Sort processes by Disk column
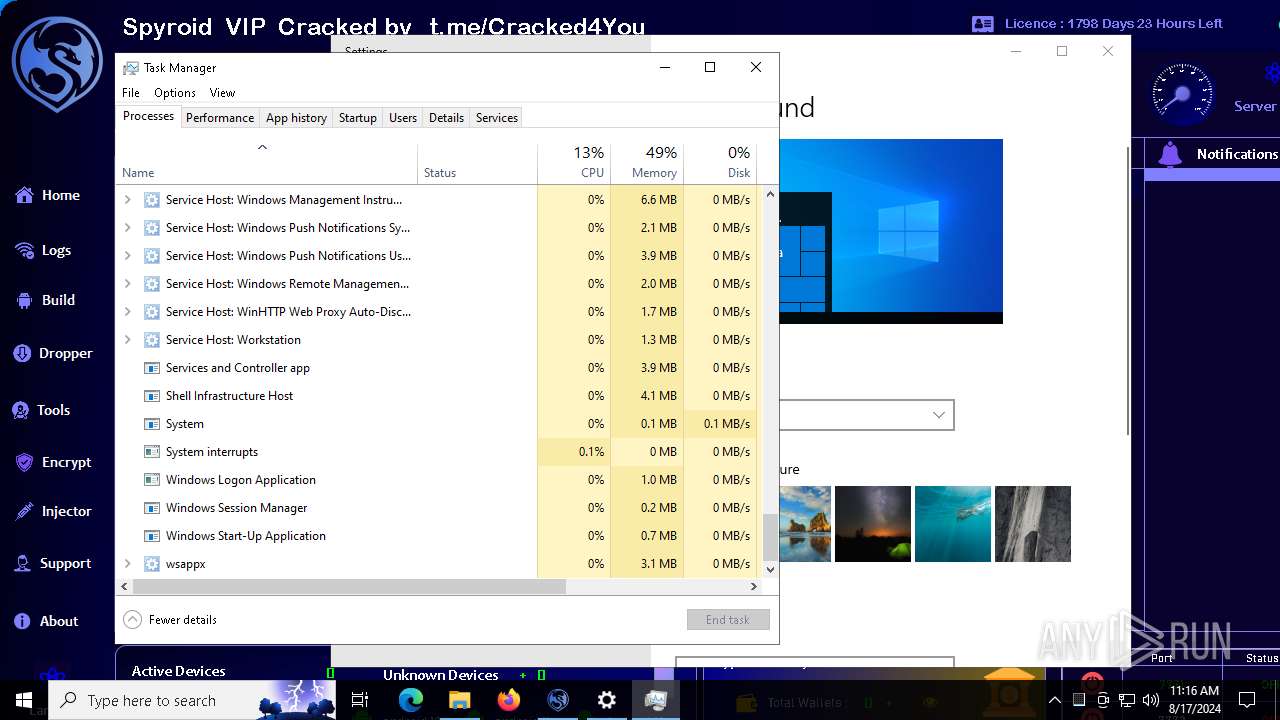Image resolution: width=1280 pixels, height=720 pixels. (720, 162)
